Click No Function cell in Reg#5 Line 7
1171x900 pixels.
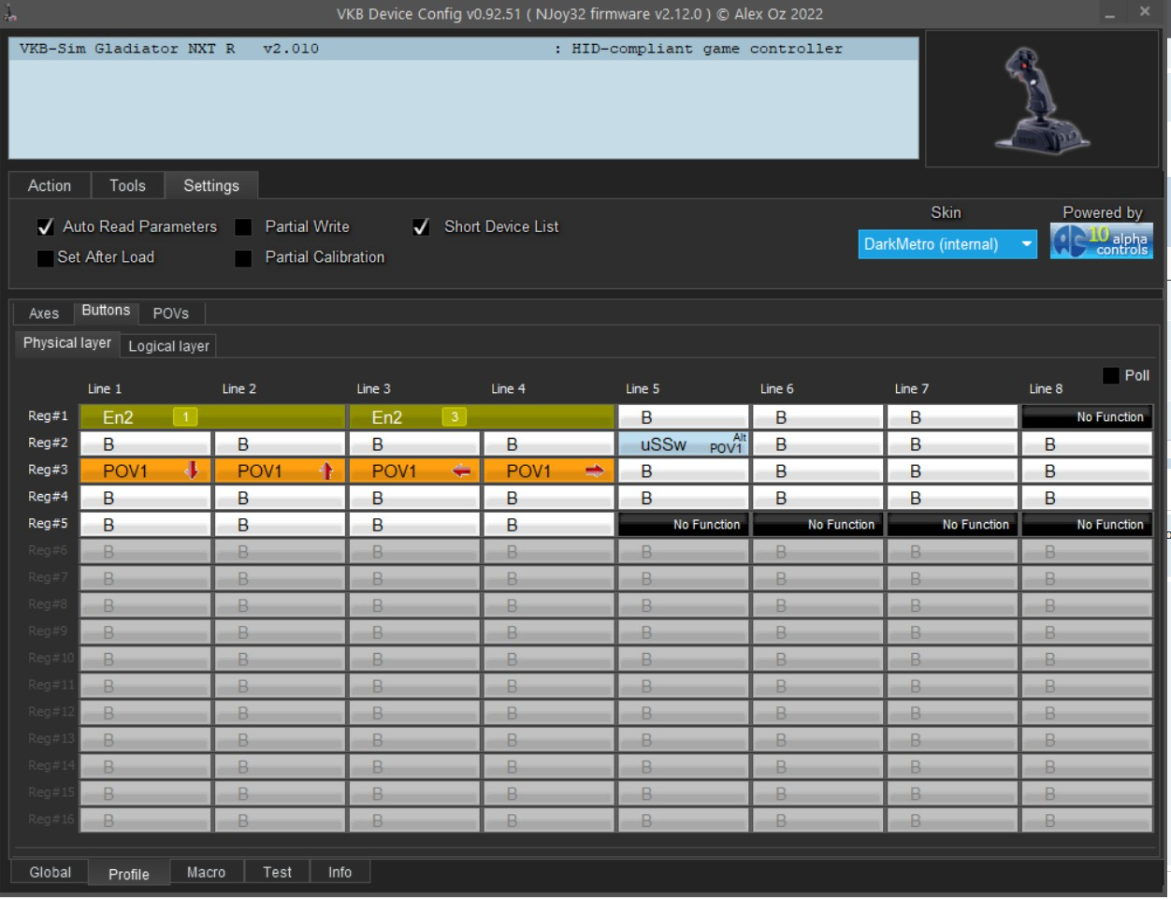tap(952, 524)
